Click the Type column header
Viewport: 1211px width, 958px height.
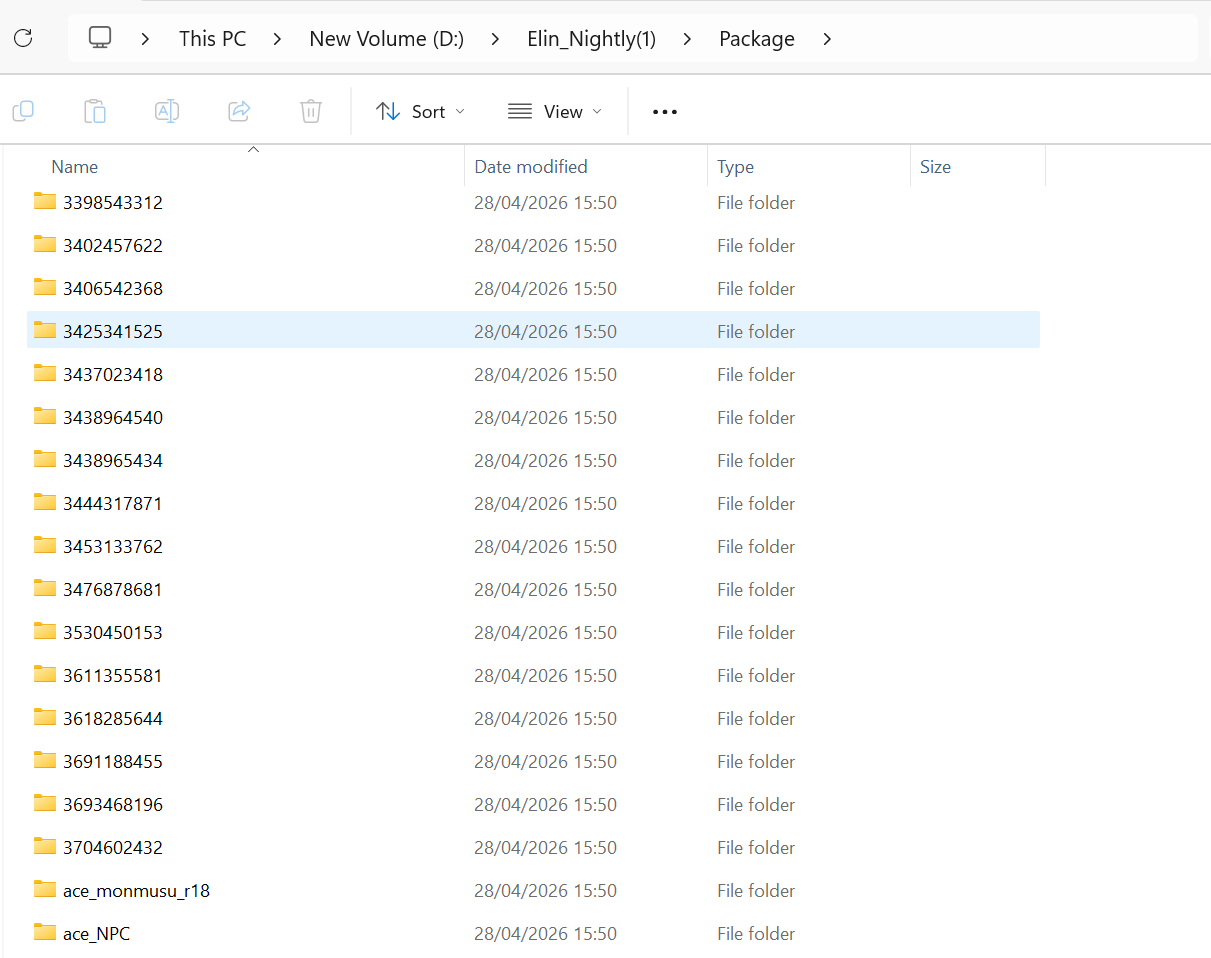coord(736,167)
